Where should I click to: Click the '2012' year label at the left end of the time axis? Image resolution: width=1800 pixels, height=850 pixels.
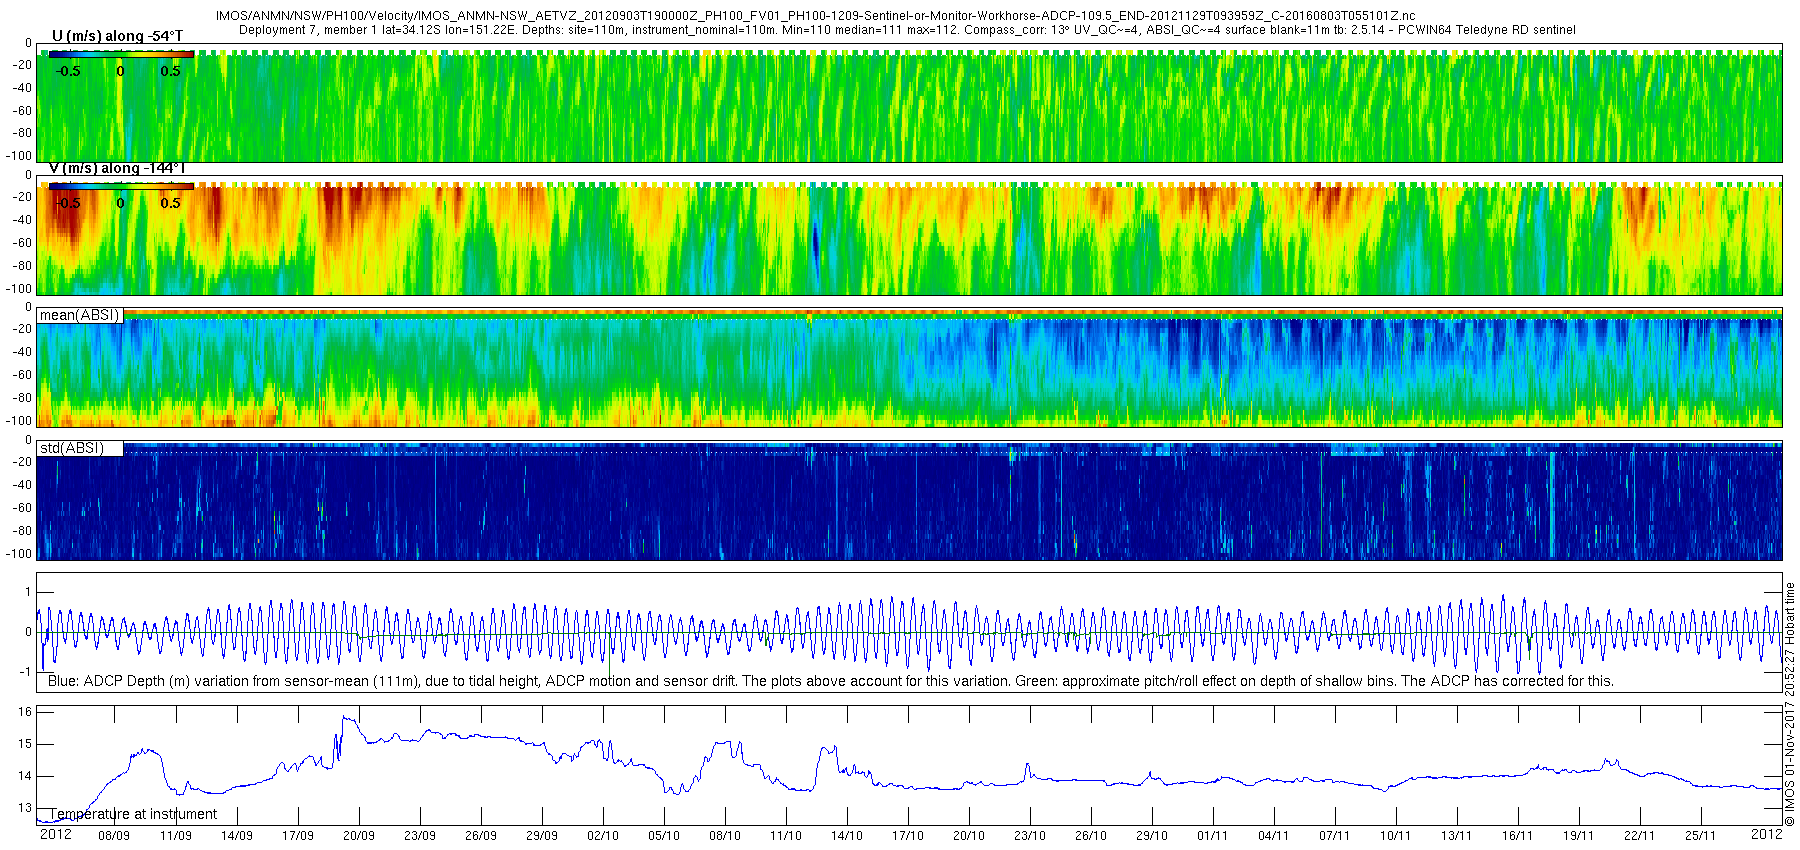click(x=56, y=834)
